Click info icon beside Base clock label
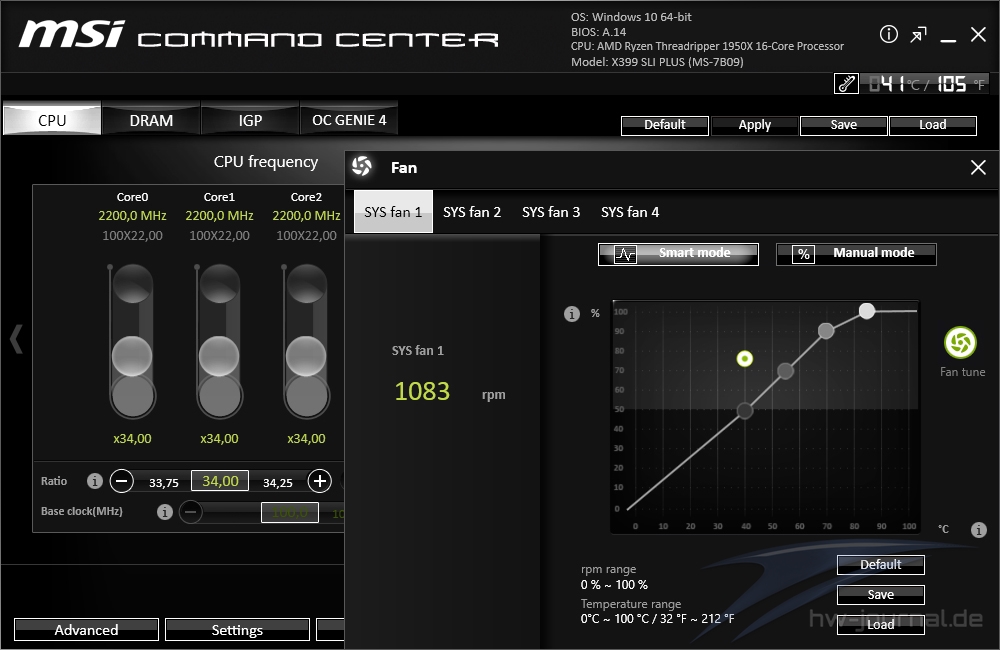This screenshot has height=650, width=1000. pyautogui.click(x=165, y=512)
